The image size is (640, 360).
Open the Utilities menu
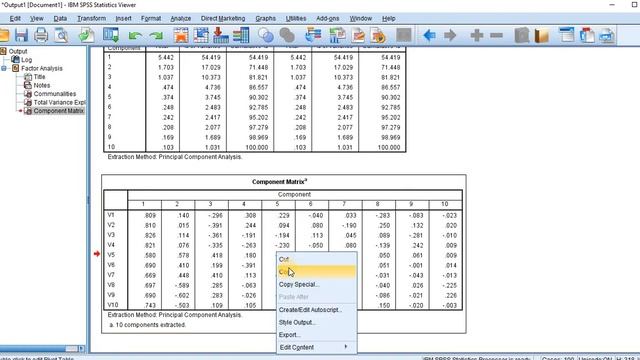coord(296,18)
